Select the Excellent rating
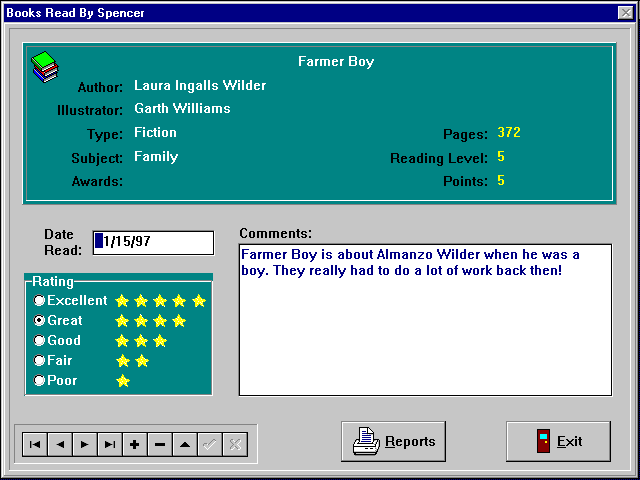Viewport: 640px width, 480px height. pos(40,301)
